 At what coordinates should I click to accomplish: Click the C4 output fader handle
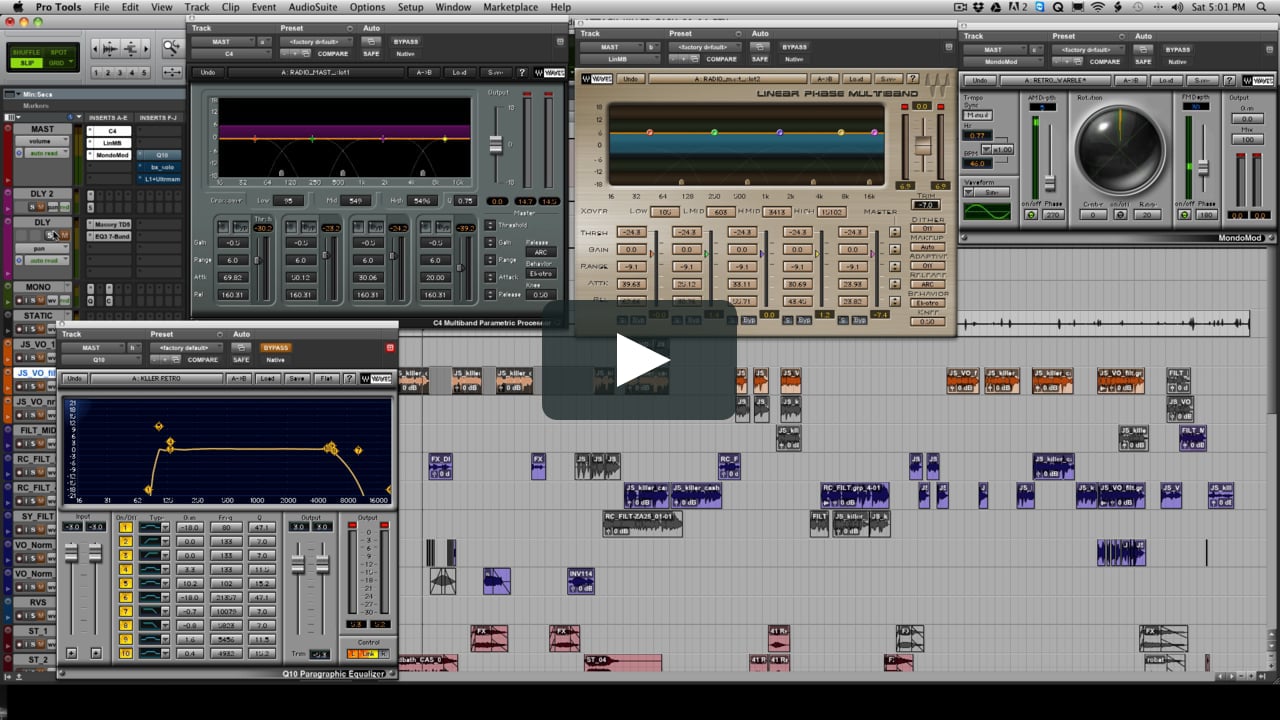pos(495,145)
